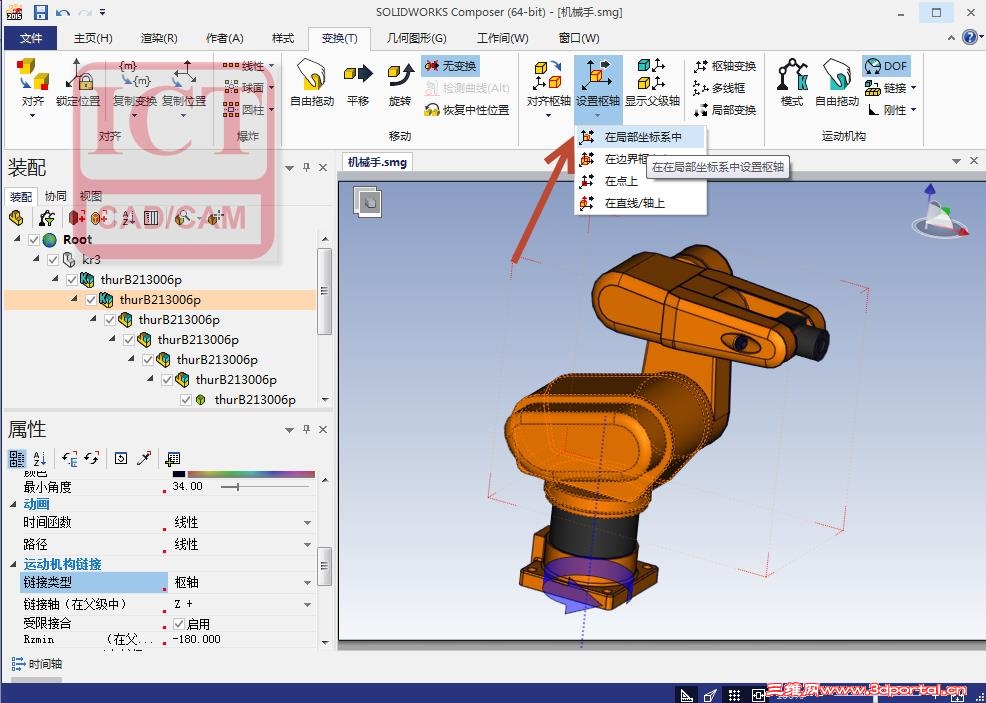Collapse the kr3 tree node
The image size is (986, 703).
click(x=36, y=258)
